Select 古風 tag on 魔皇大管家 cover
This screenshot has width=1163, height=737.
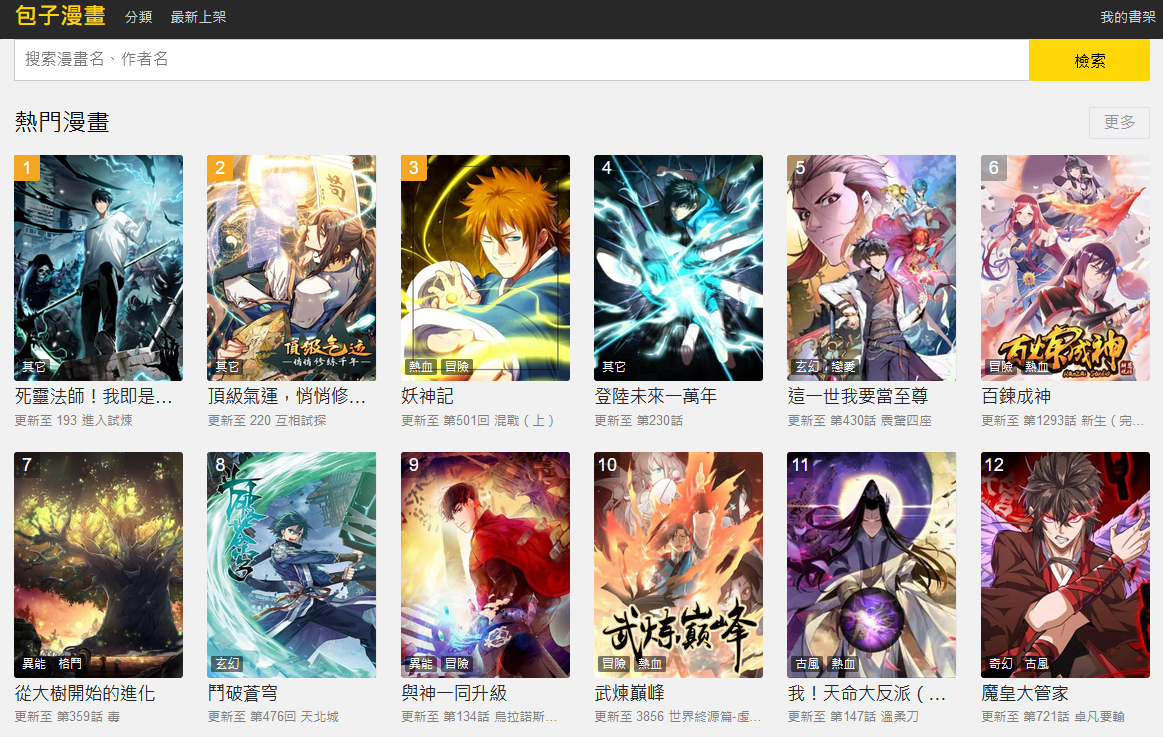pyautogui.click(x=1037, y=664)
